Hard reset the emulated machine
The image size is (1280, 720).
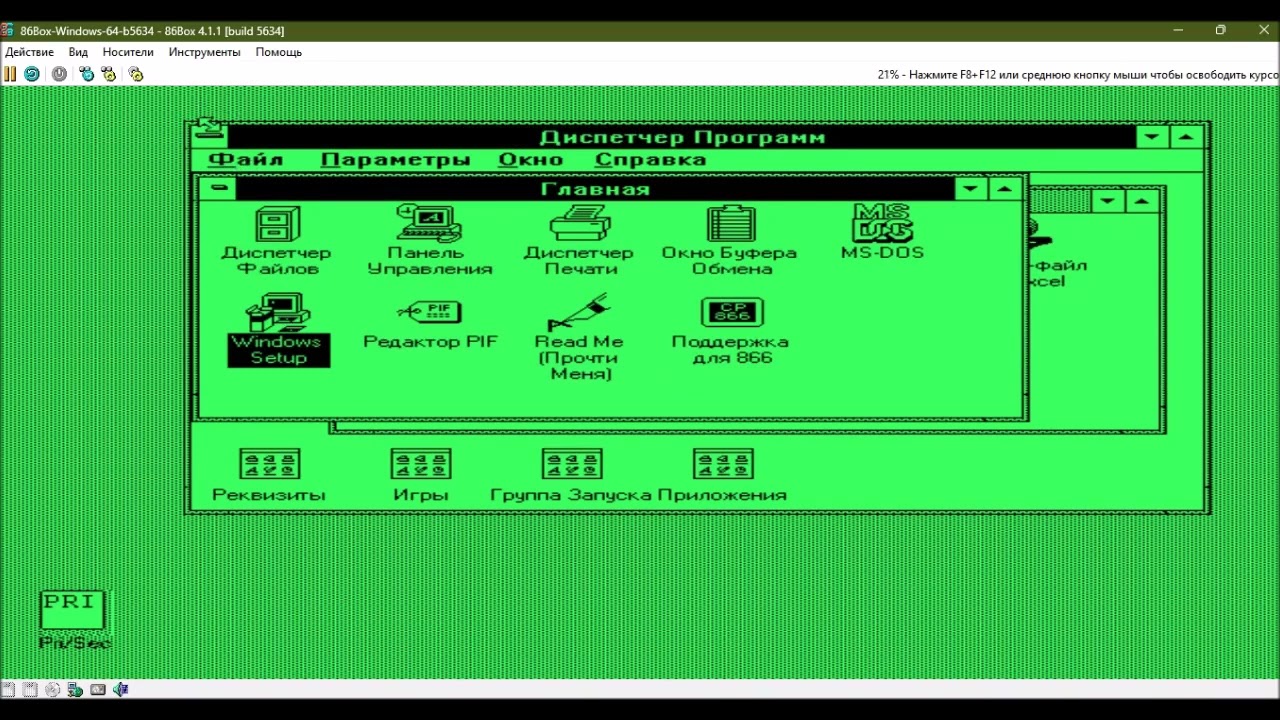(32, 74)
